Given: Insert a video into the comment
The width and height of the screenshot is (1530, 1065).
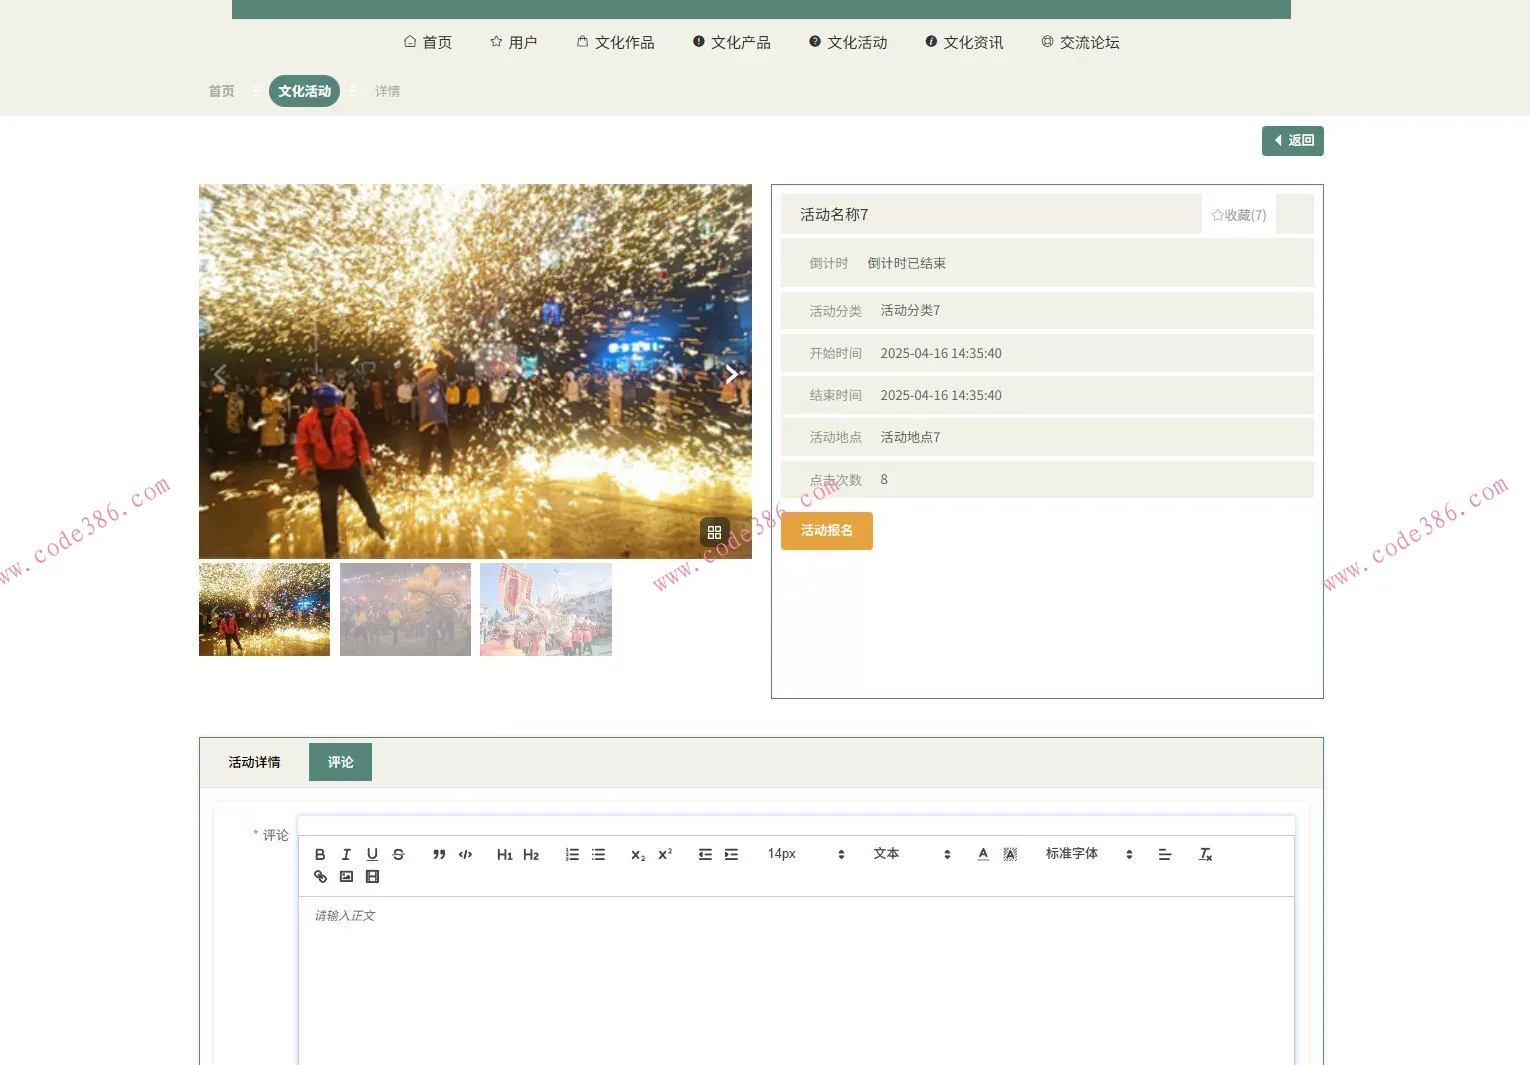Looking at the screenshot, I should pos(372,877).
